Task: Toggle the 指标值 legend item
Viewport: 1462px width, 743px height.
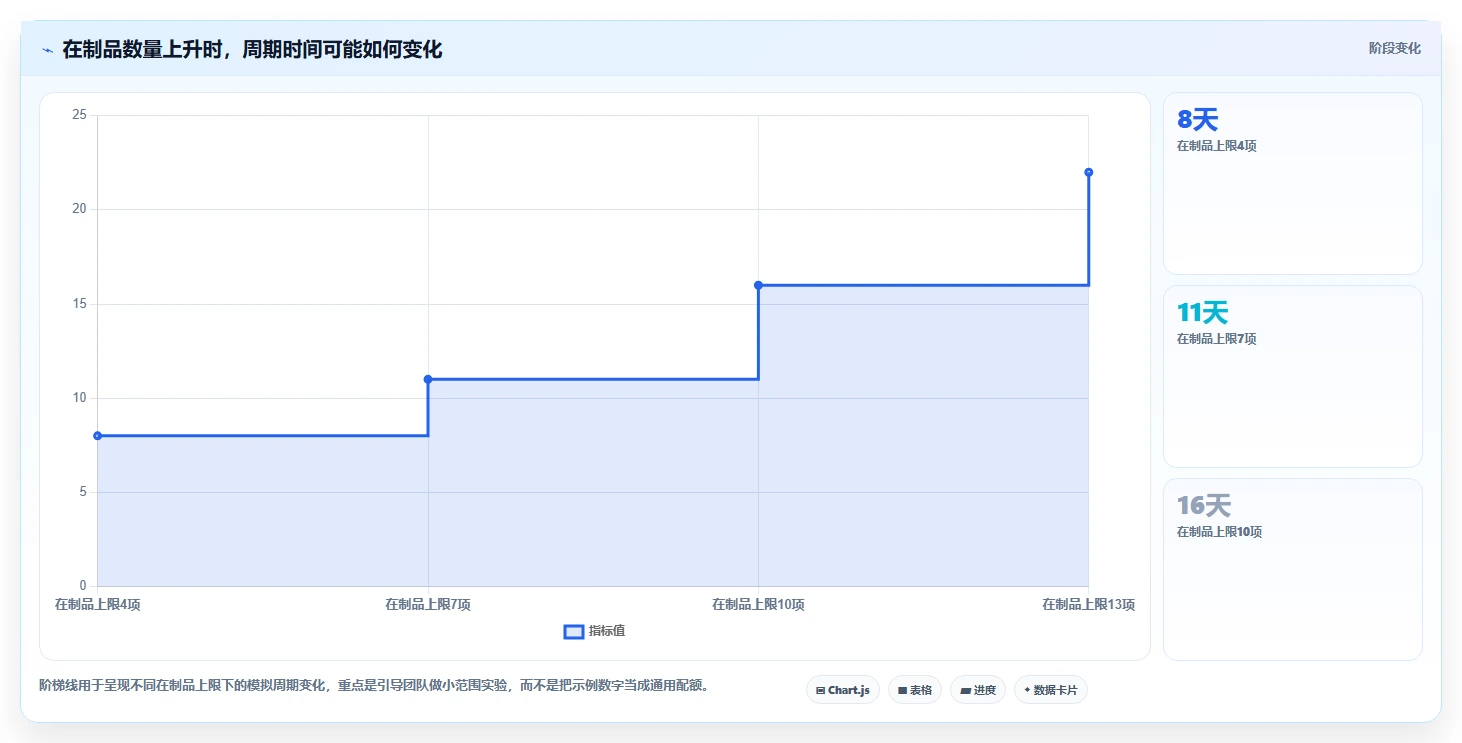Action: [595, 631]
